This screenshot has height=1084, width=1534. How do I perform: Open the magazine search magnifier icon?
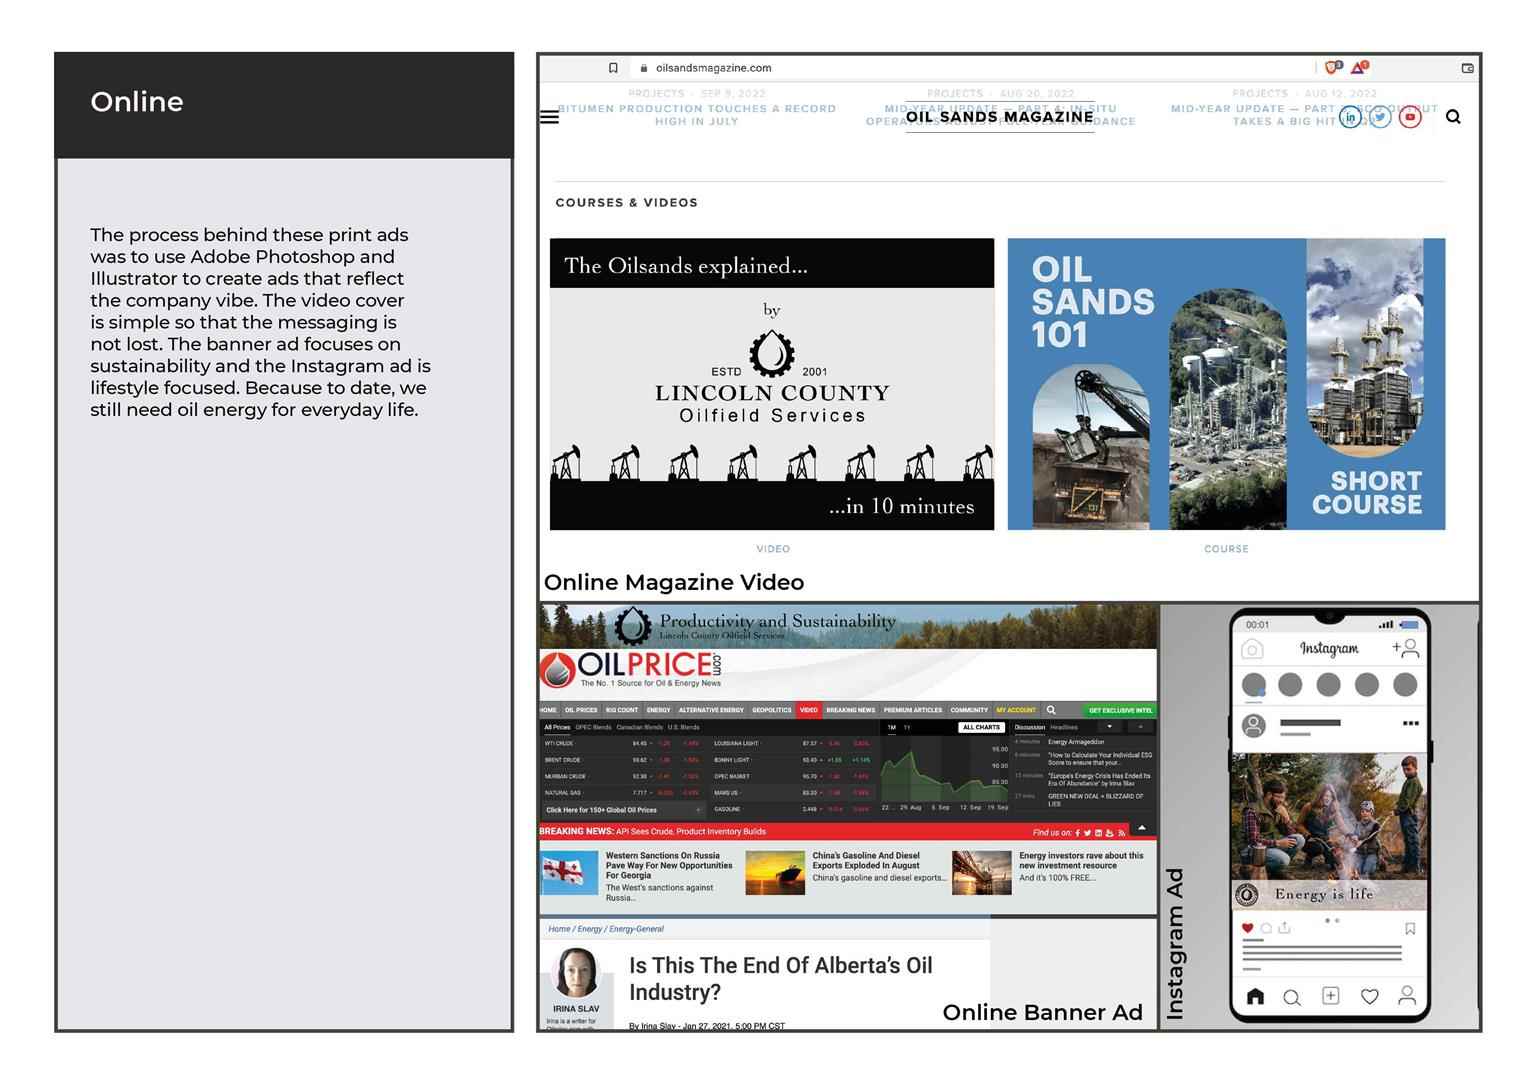click(x=1453, y=117)
